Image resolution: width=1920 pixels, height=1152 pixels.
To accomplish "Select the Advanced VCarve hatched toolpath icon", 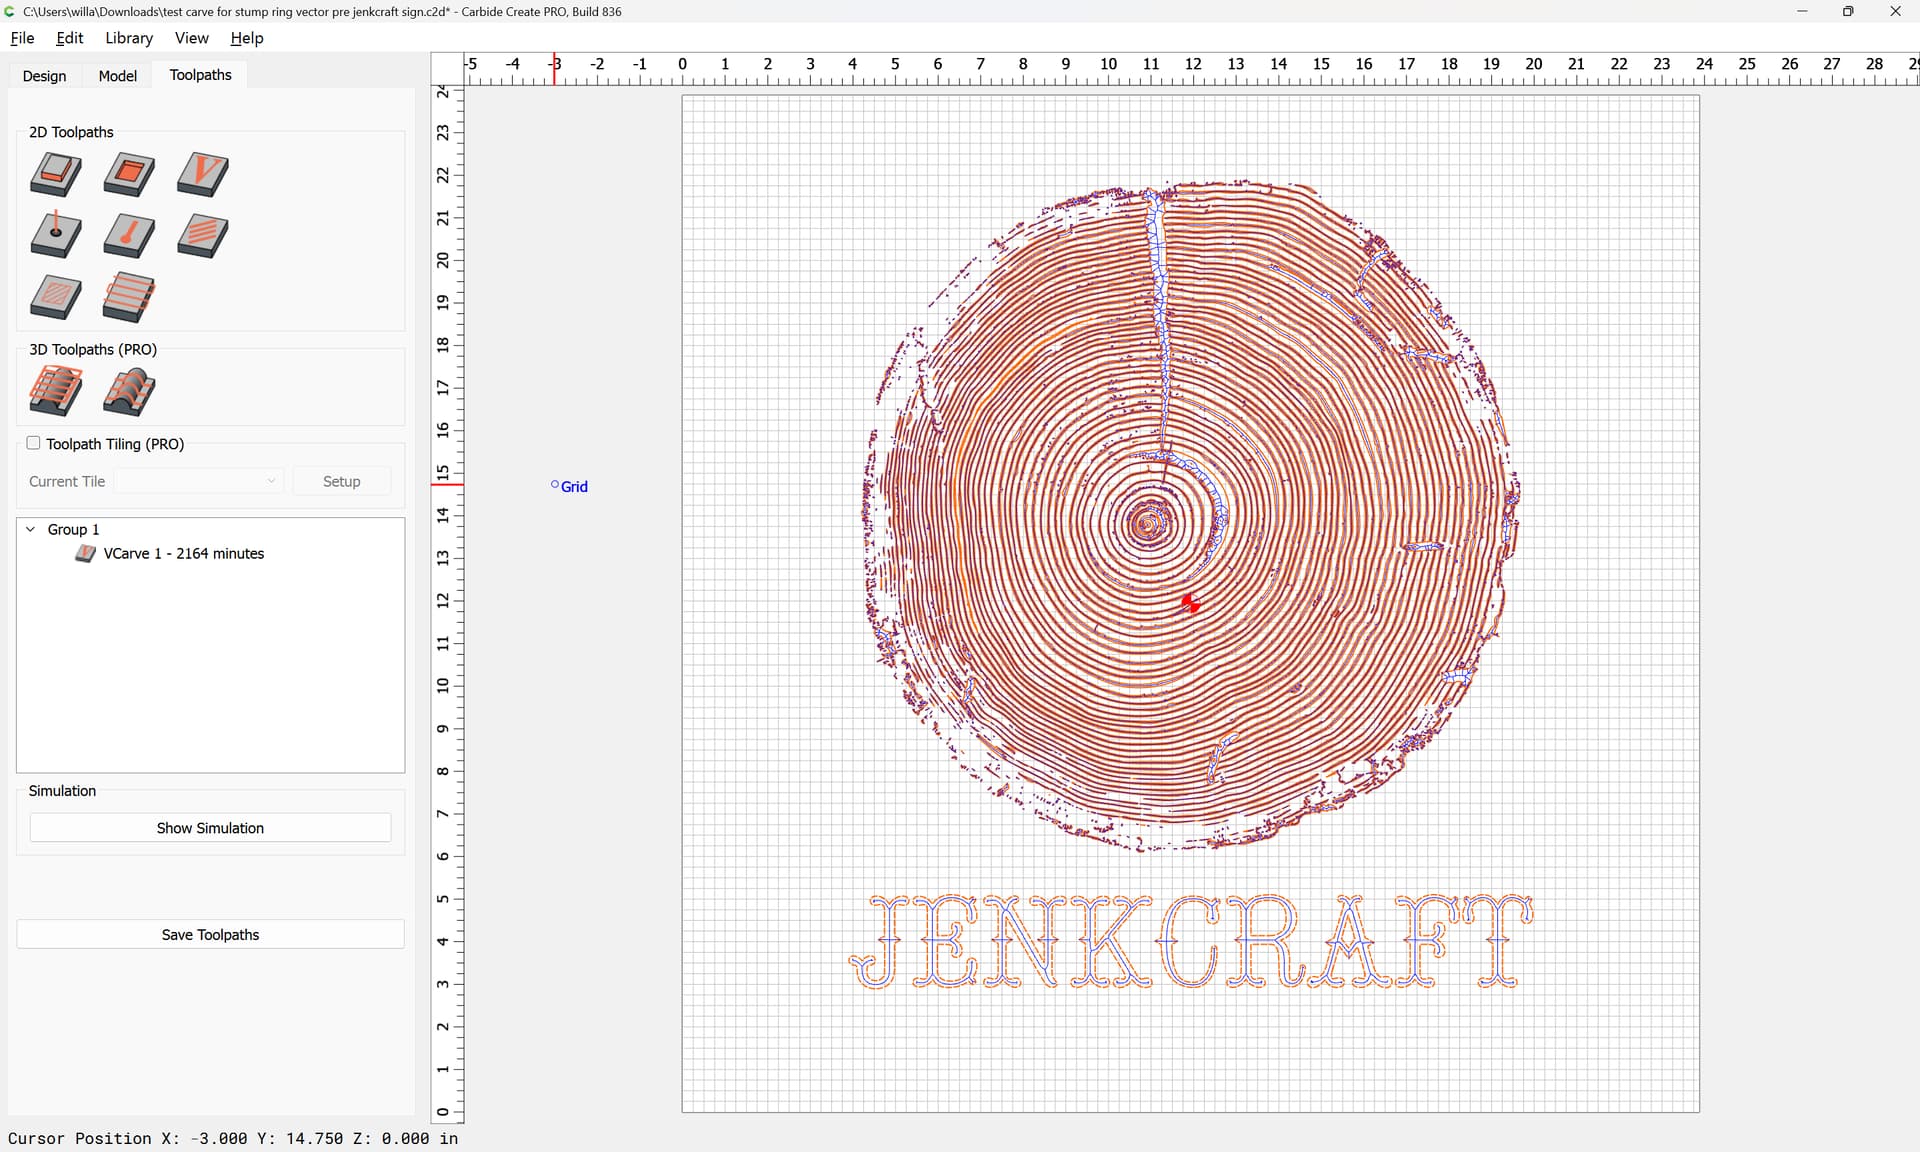I will 56,297.
